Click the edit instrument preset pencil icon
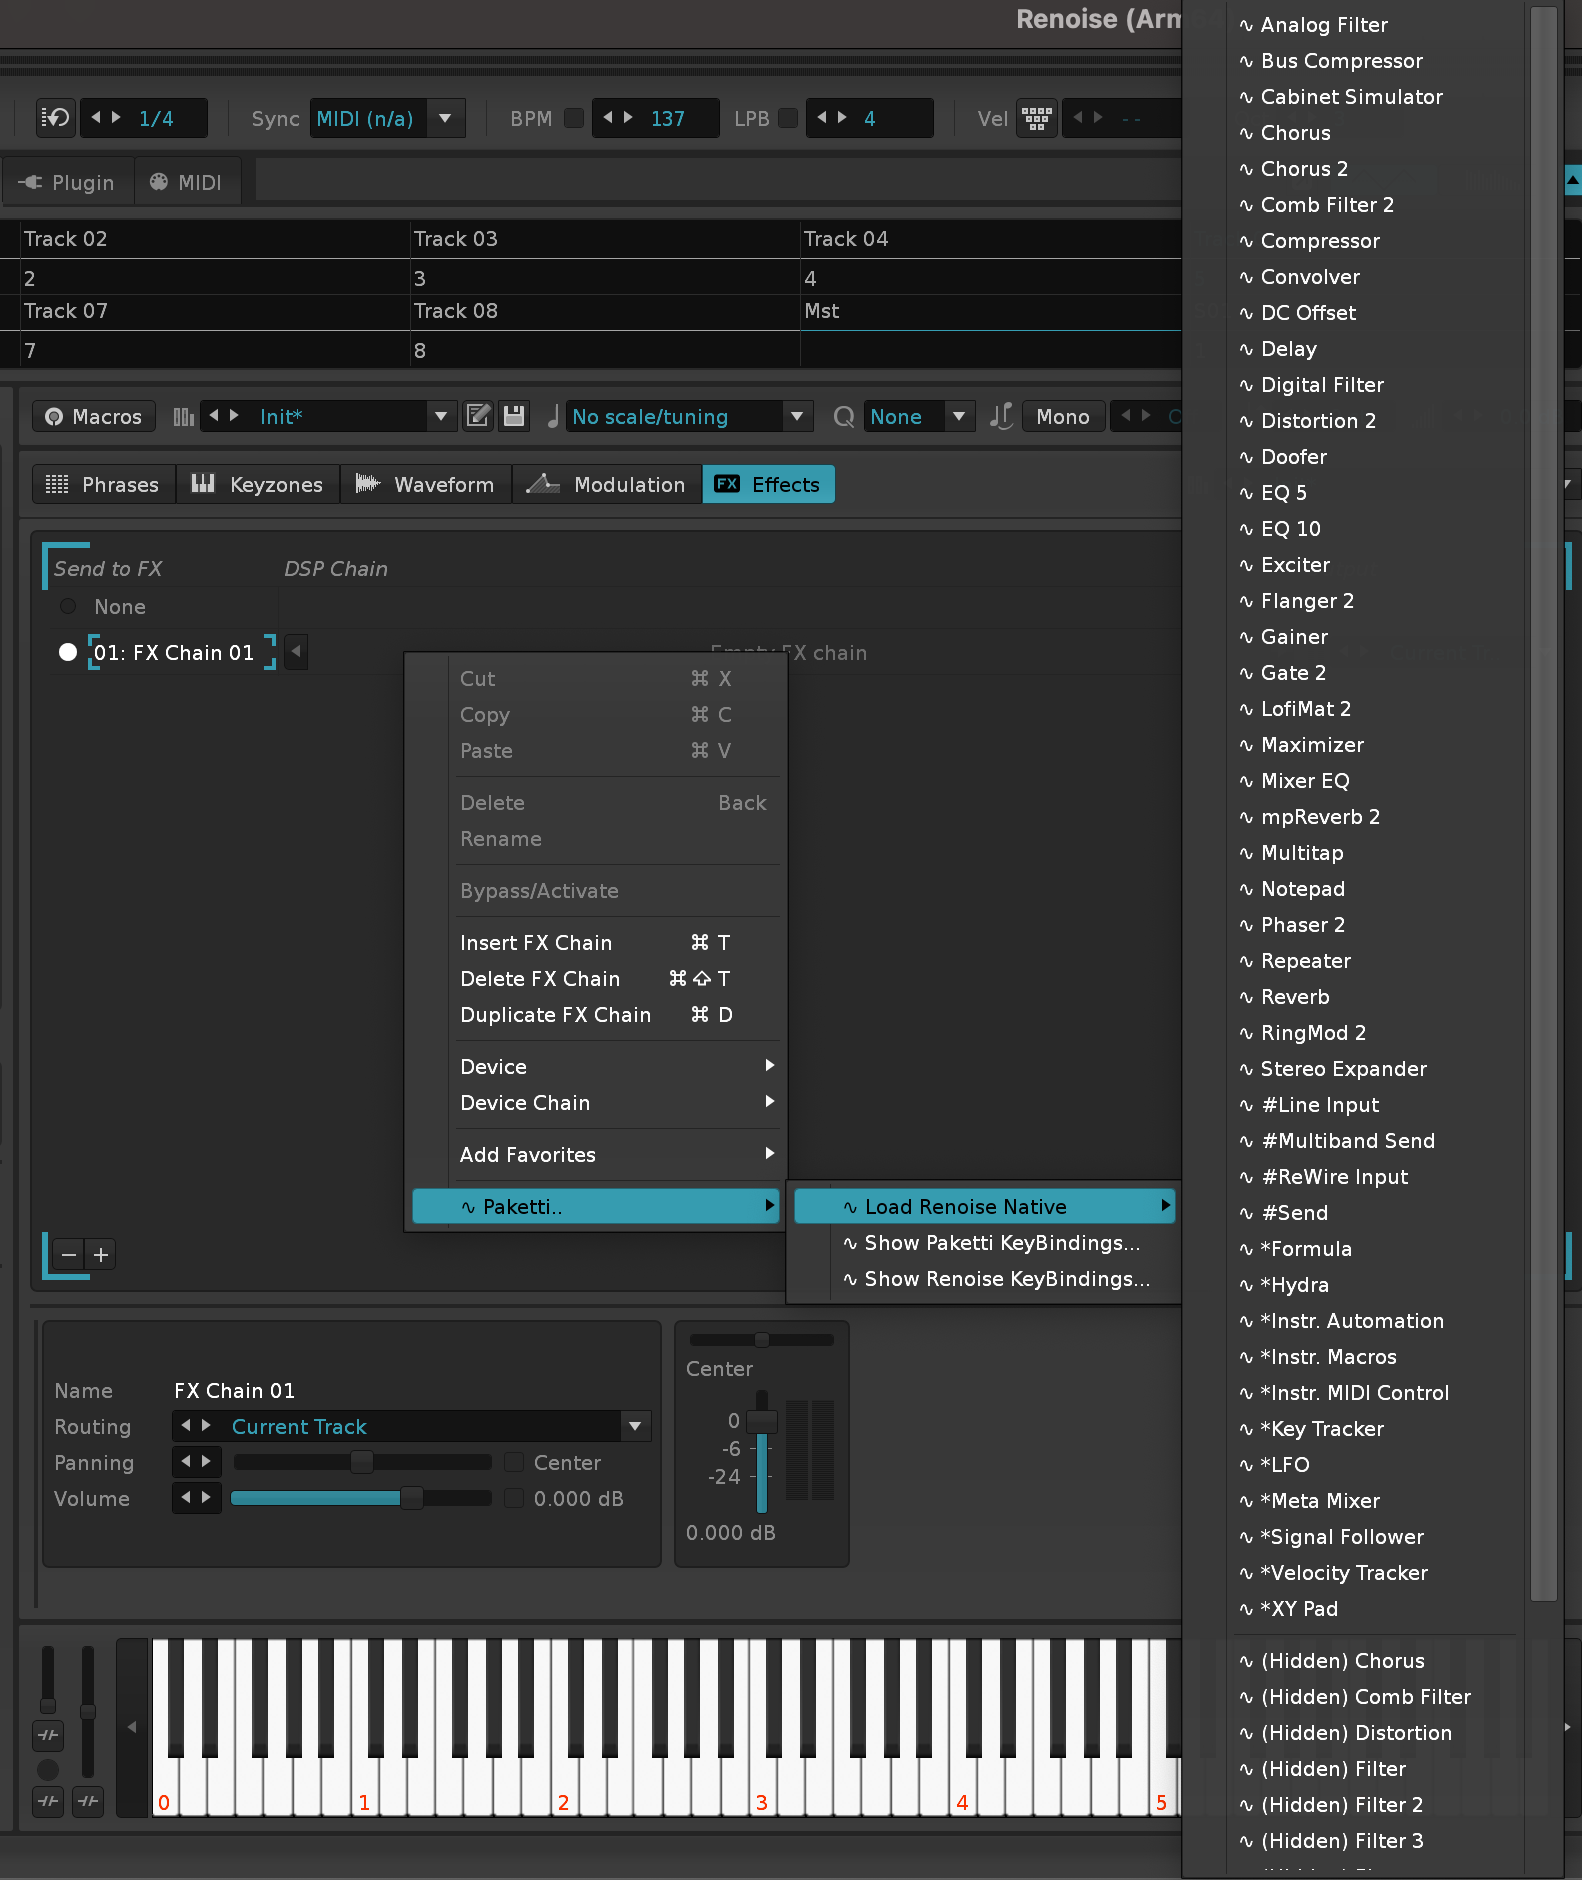Image resolution: width=1582 pixels, height=1880 pixels. coord(479,416)
